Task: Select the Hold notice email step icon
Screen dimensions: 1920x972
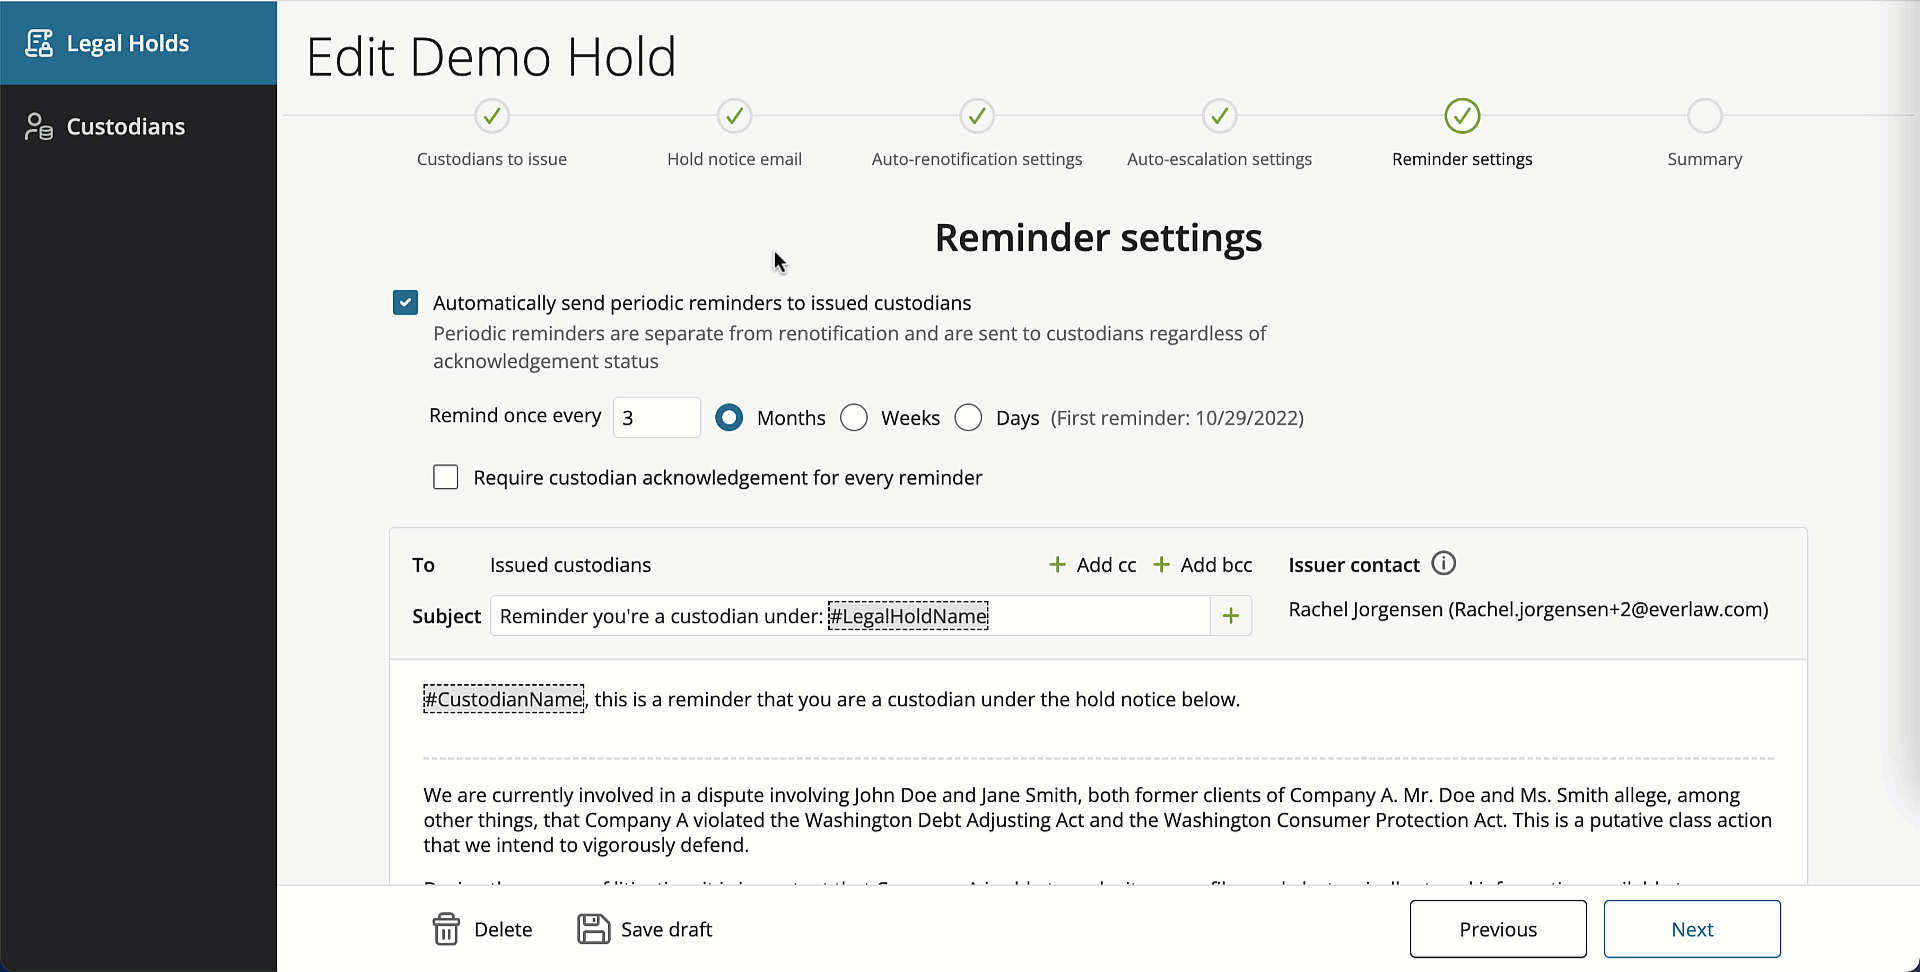Action: click(x=733, y=116)
